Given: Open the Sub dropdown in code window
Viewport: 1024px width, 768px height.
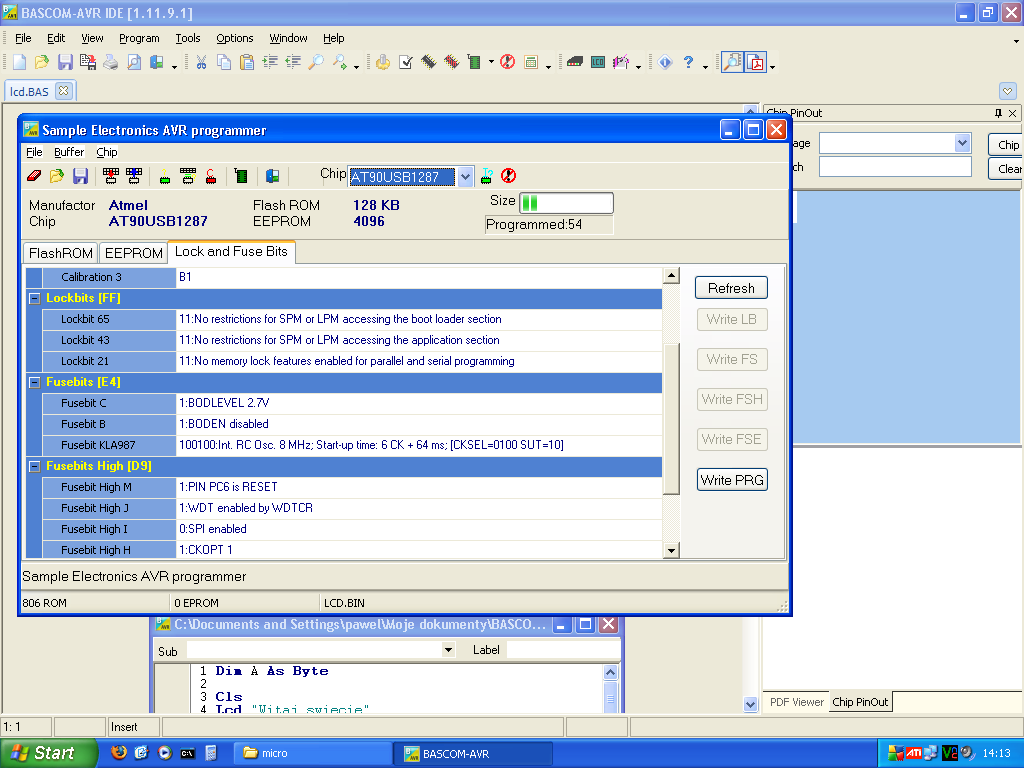Looking at the screenshot, I should point(448,650).
